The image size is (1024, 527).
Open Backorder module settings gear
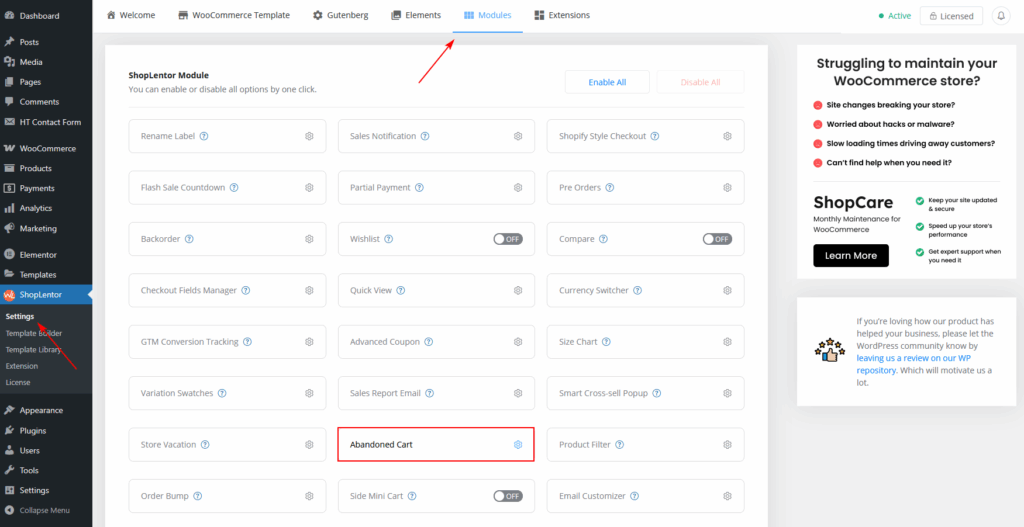click(309, 239)
